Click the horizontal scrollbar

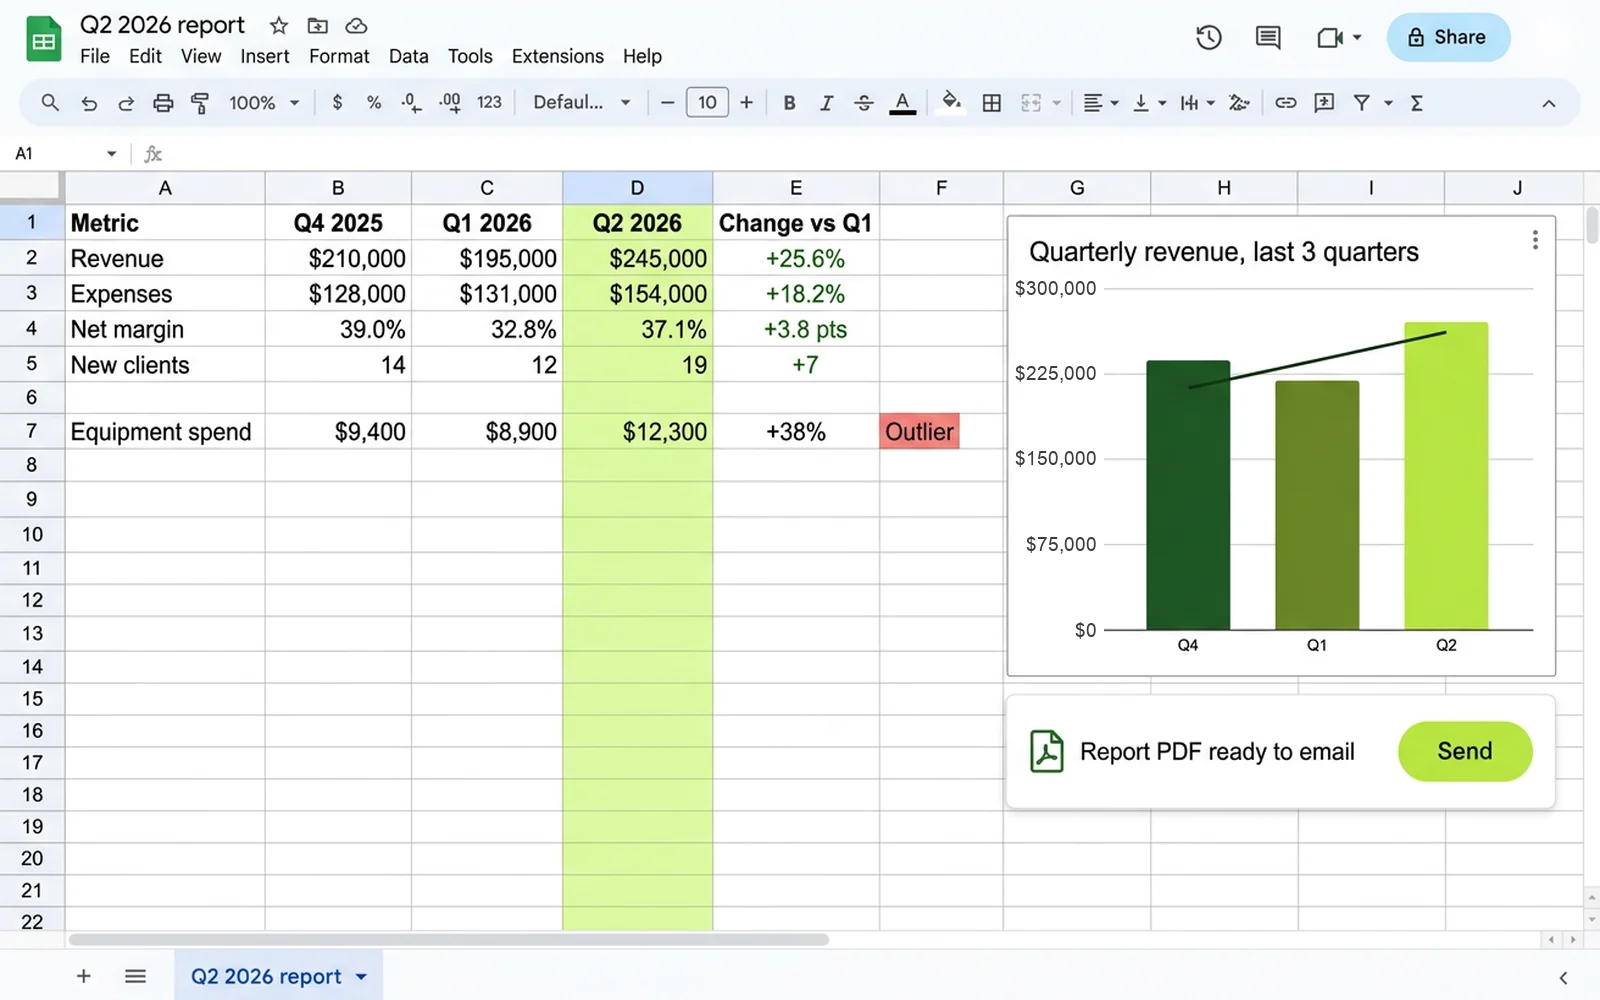pyautogui.click(x=448, y=940)
